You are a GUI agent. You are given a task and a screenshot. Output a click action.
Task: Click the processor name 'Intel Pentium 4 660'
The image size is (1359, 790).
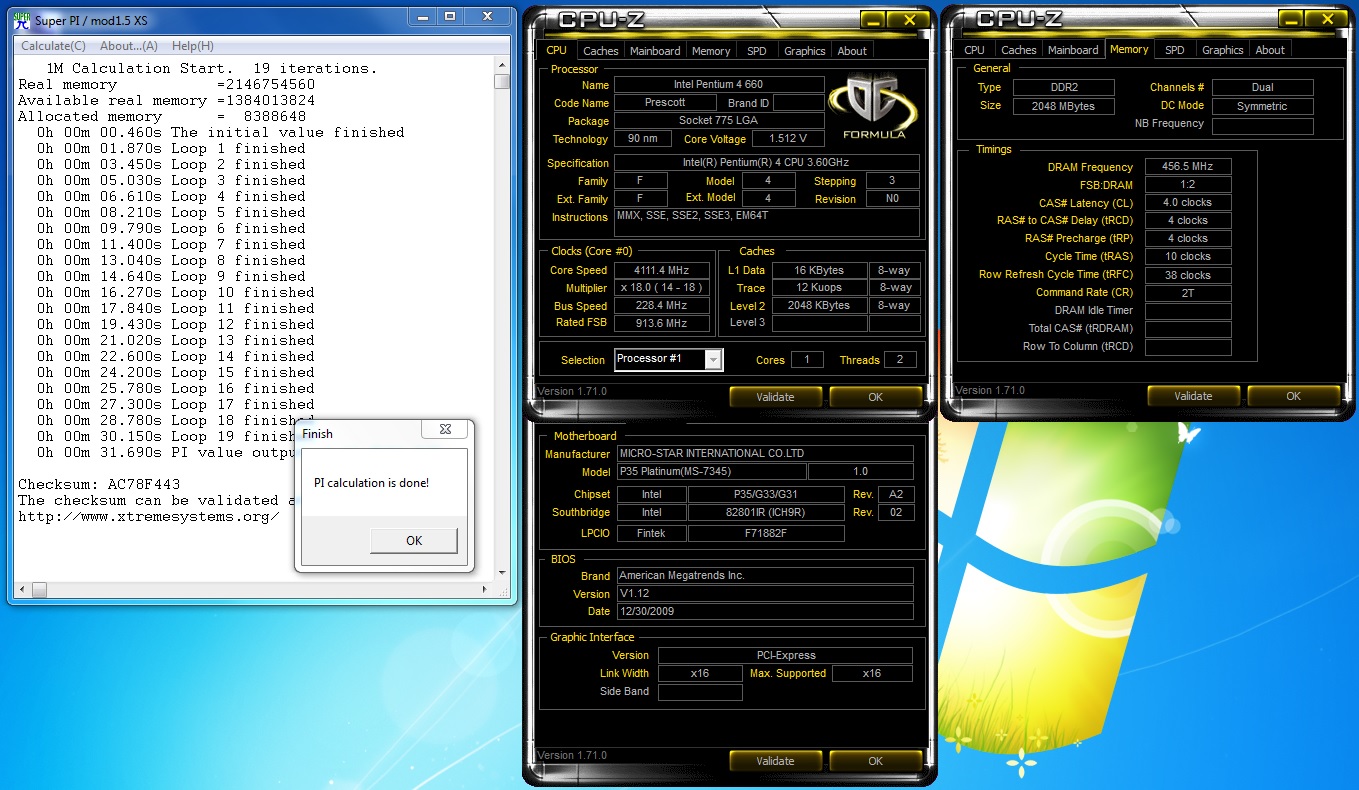point(719,85)
